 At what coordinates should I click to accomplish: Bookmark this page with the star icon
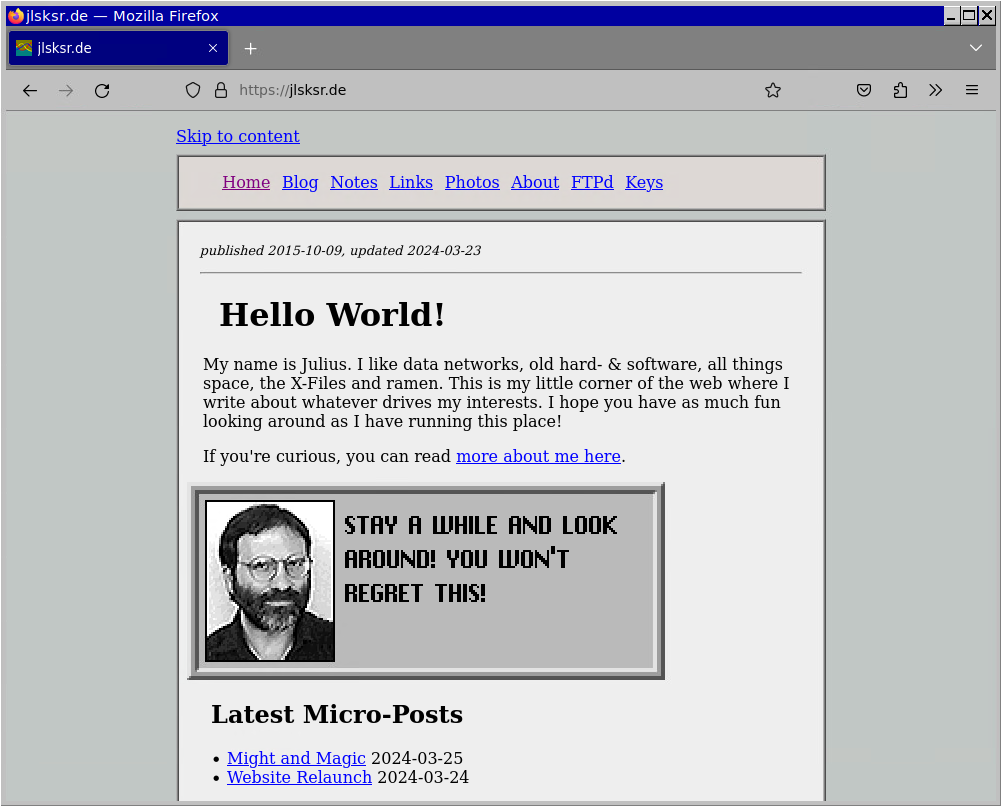773,90
